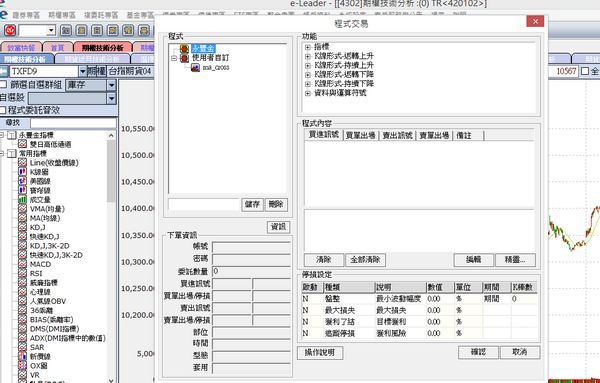This screenshot has width=600, height=383.
Task: Expand the K線形式-逆轉上升 node
Action: tap(308, 56)
